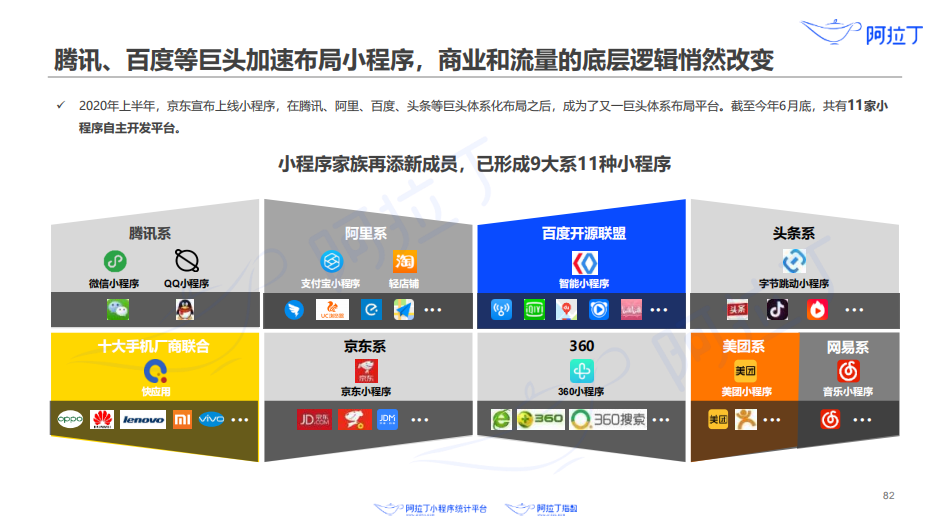The image size is (946, 531).
Task: Open the NetEase 音乐小程序 icon
Action: coord(848,371)
